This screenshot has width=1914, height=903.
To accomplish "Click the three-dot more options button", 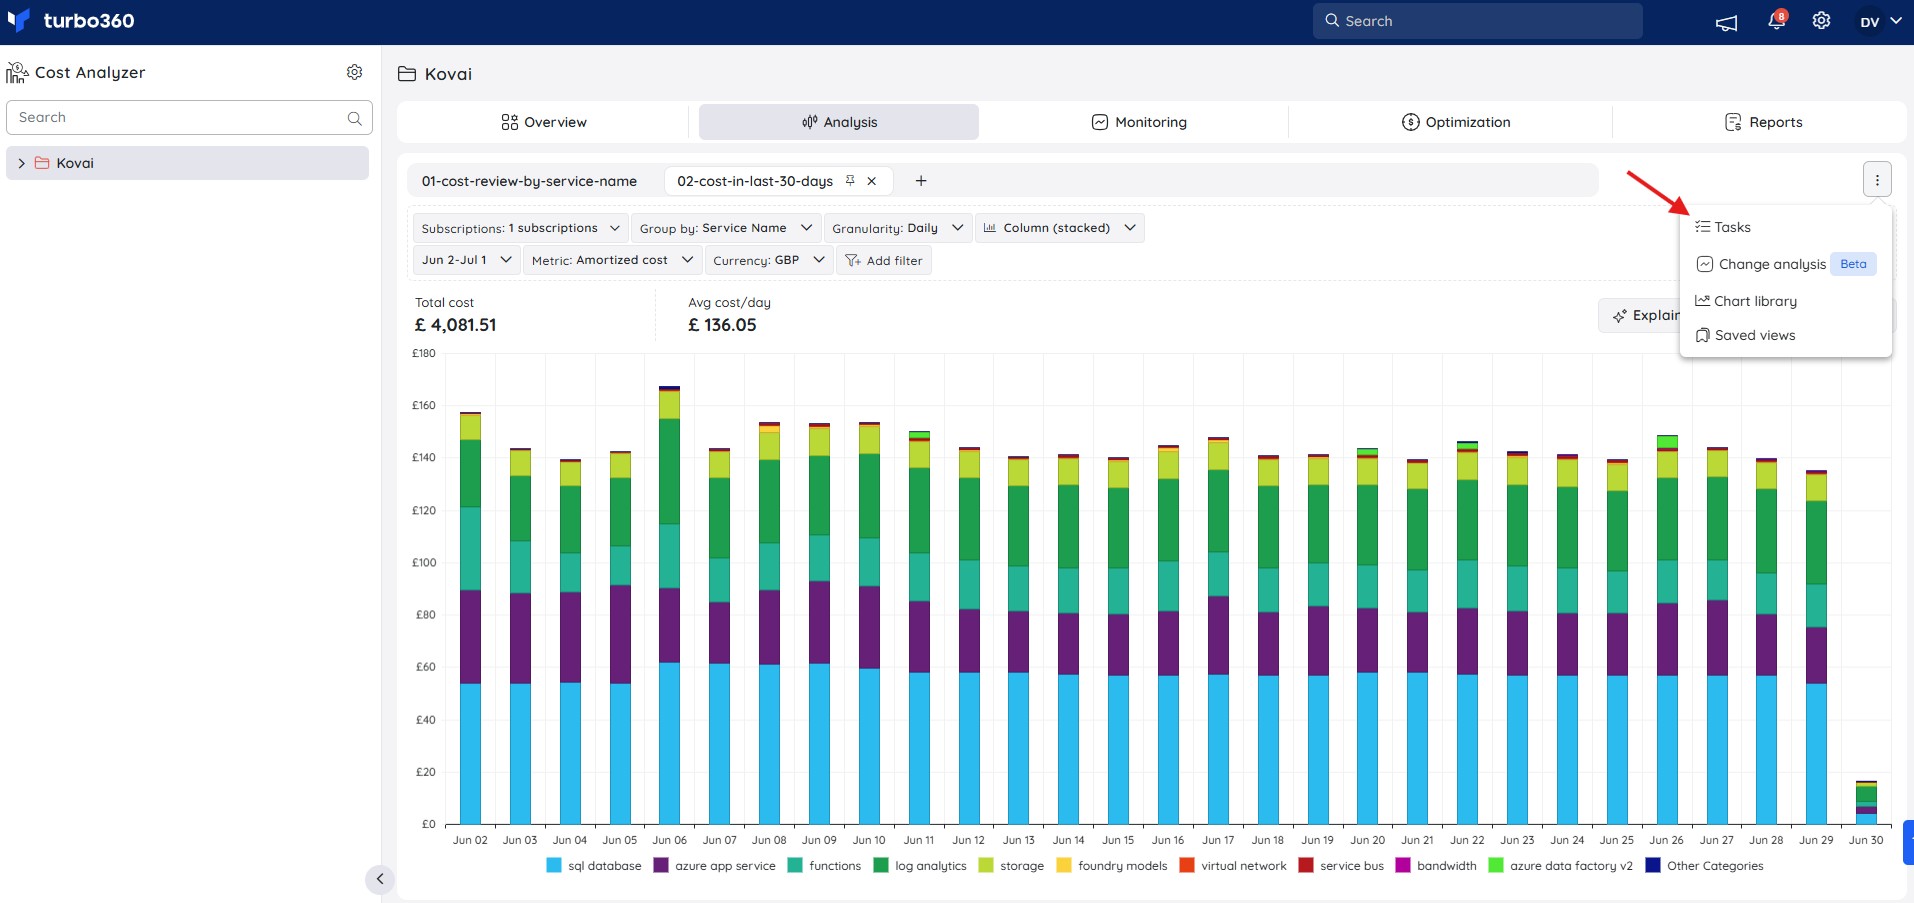I will tap(1877, 180).
